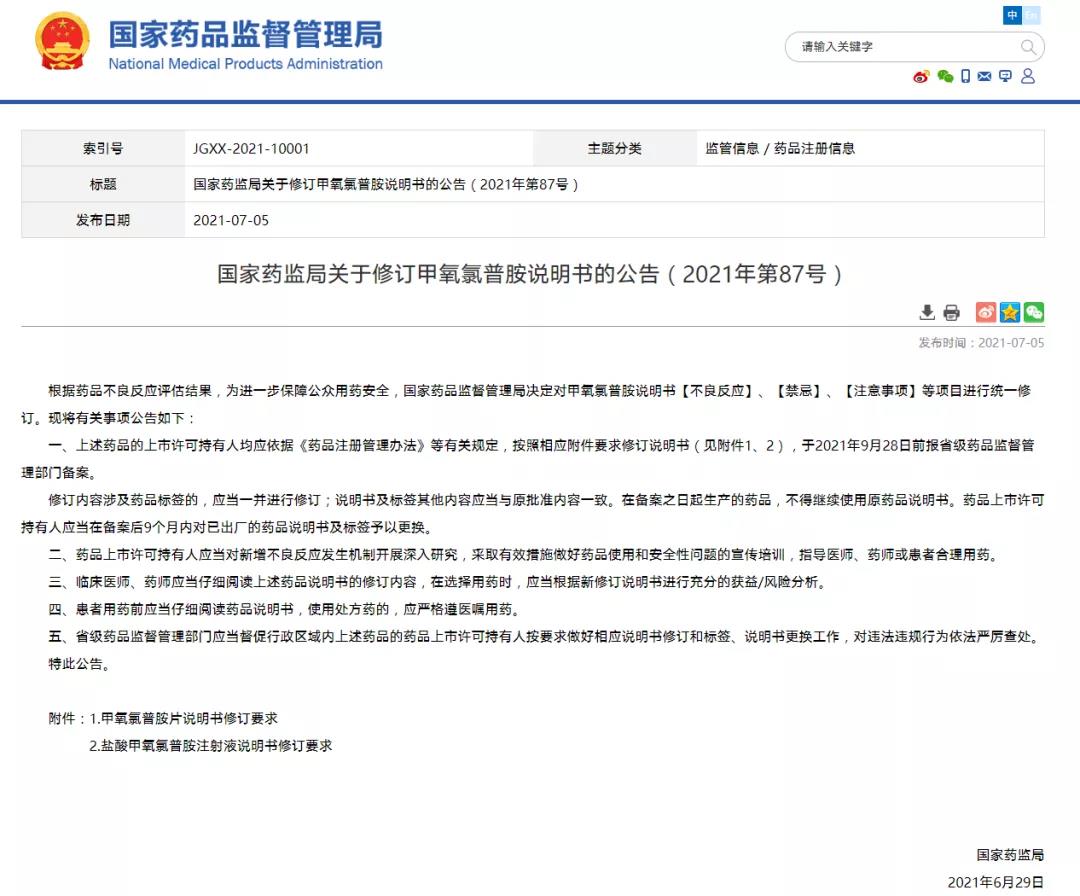Switch language to English with En button
This screenshot has height=896, width=1080.
[1031, 15]
